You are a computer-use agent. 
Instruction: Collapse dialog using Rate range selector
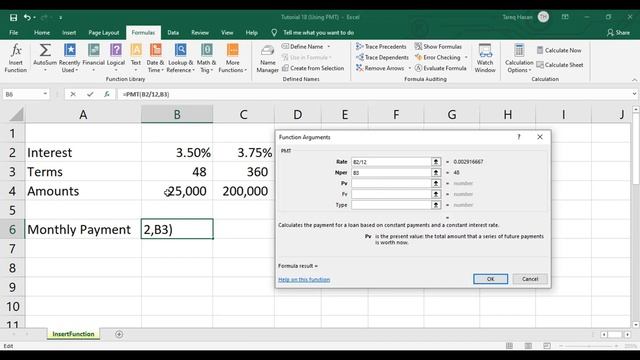pos(436,162)
